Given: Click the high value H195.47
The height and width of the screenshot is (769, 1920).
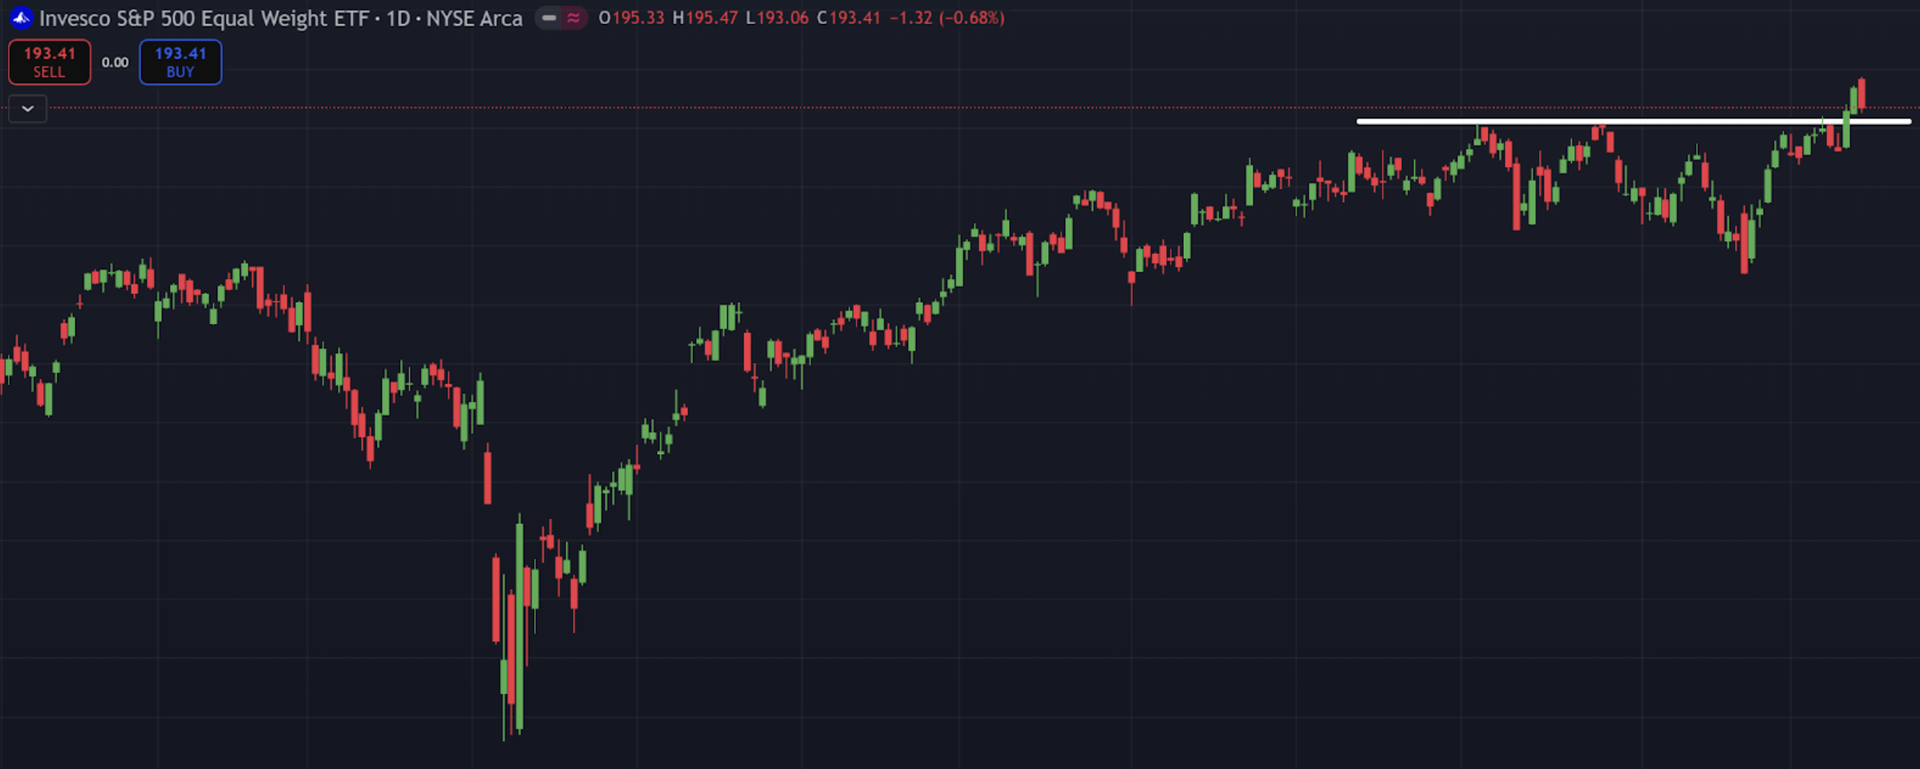Looking at the screenshot, I should point(705,18).
